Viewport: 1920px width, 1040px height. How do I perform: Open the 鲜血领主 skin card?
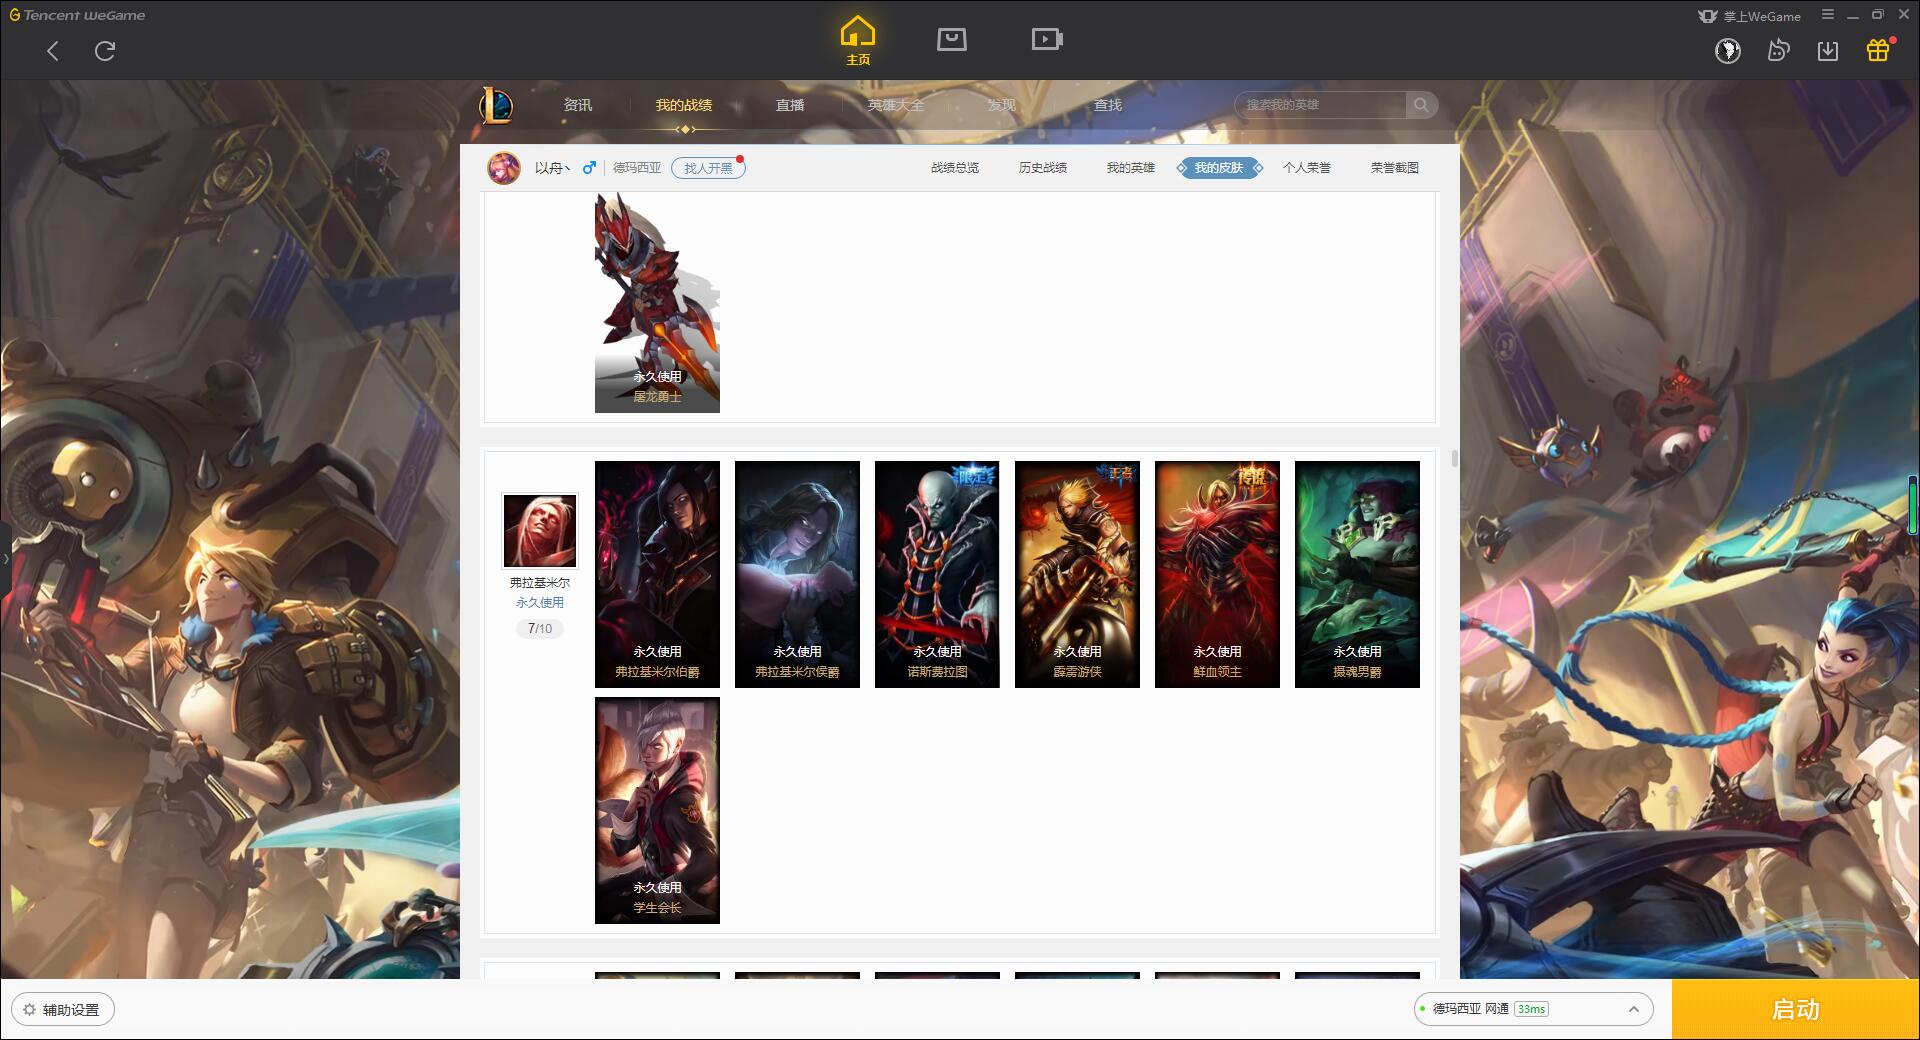click(x=1217, y=574)
